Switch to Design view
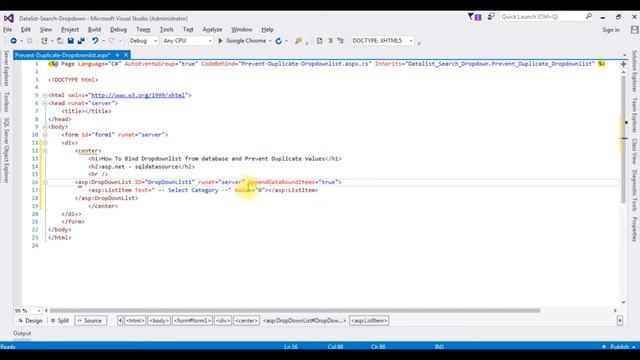Screen dimensions: 640x360 pyautogui.click(x=30, y=321)
